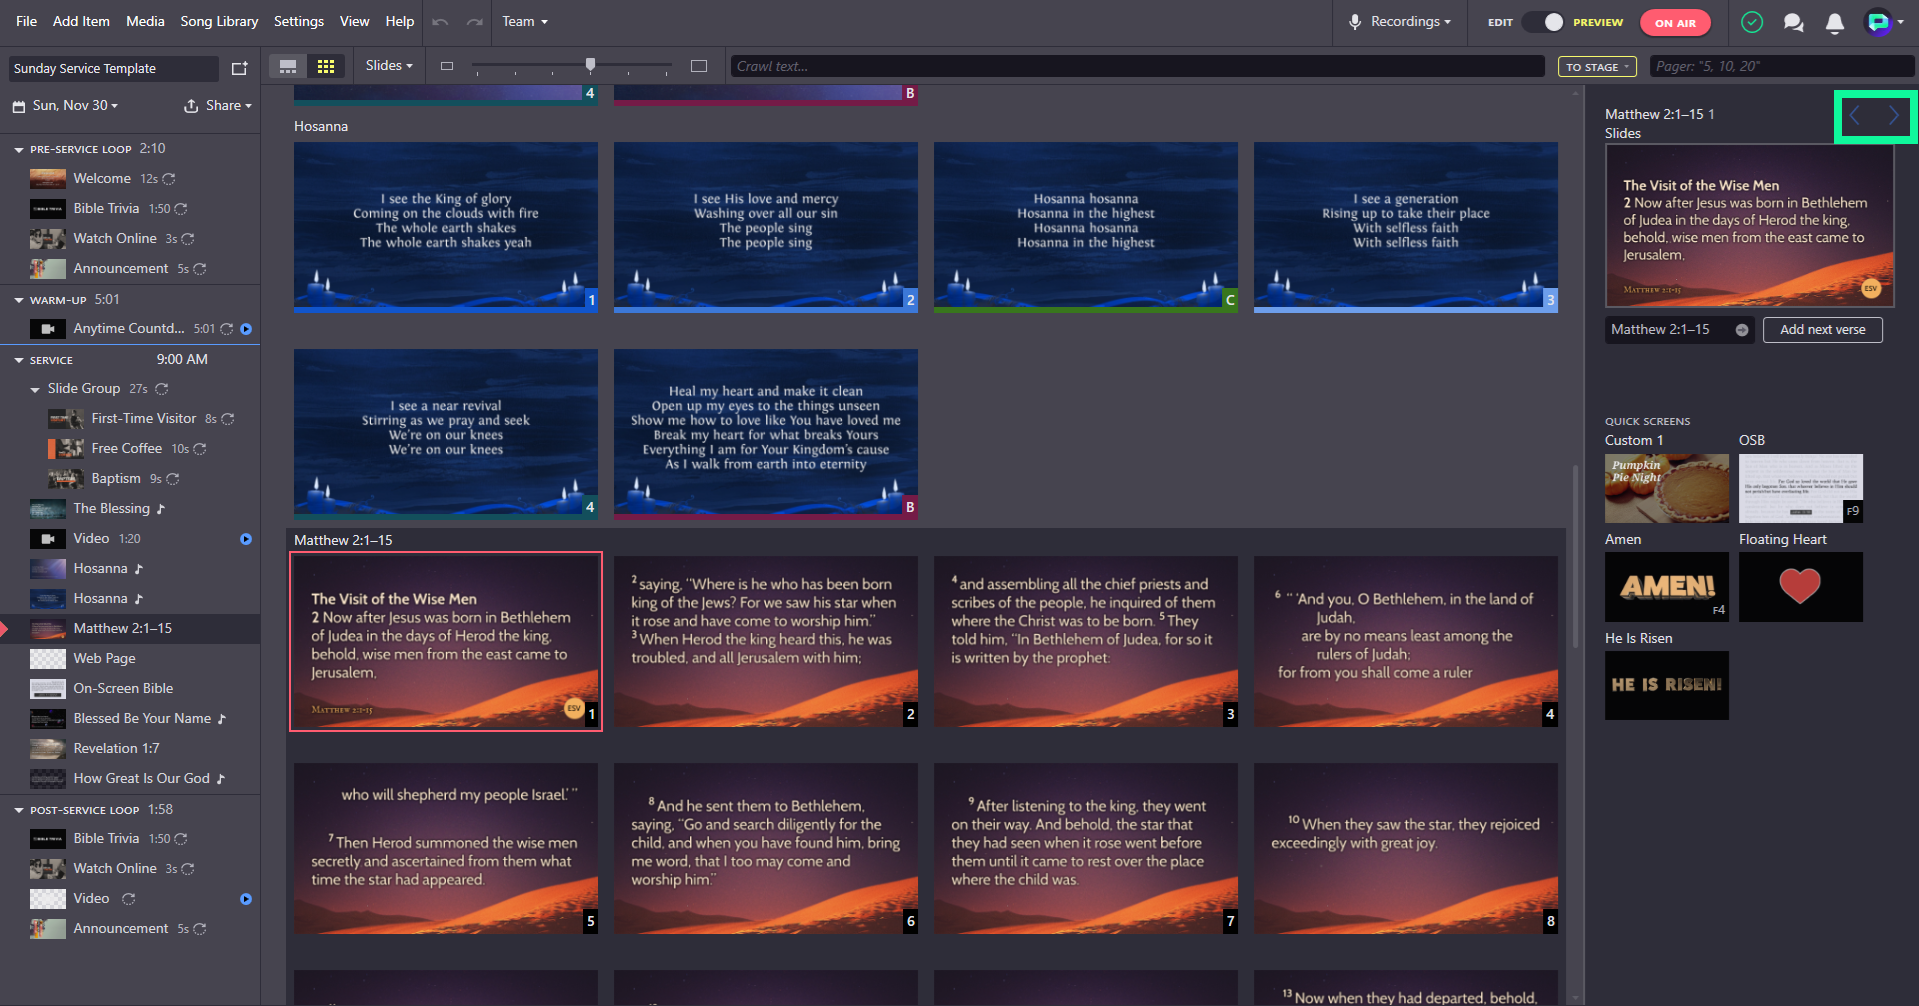This screenshot has width=1919, height=1006.
Task: Collapse the Slide Group item
Action: [35, 389]
